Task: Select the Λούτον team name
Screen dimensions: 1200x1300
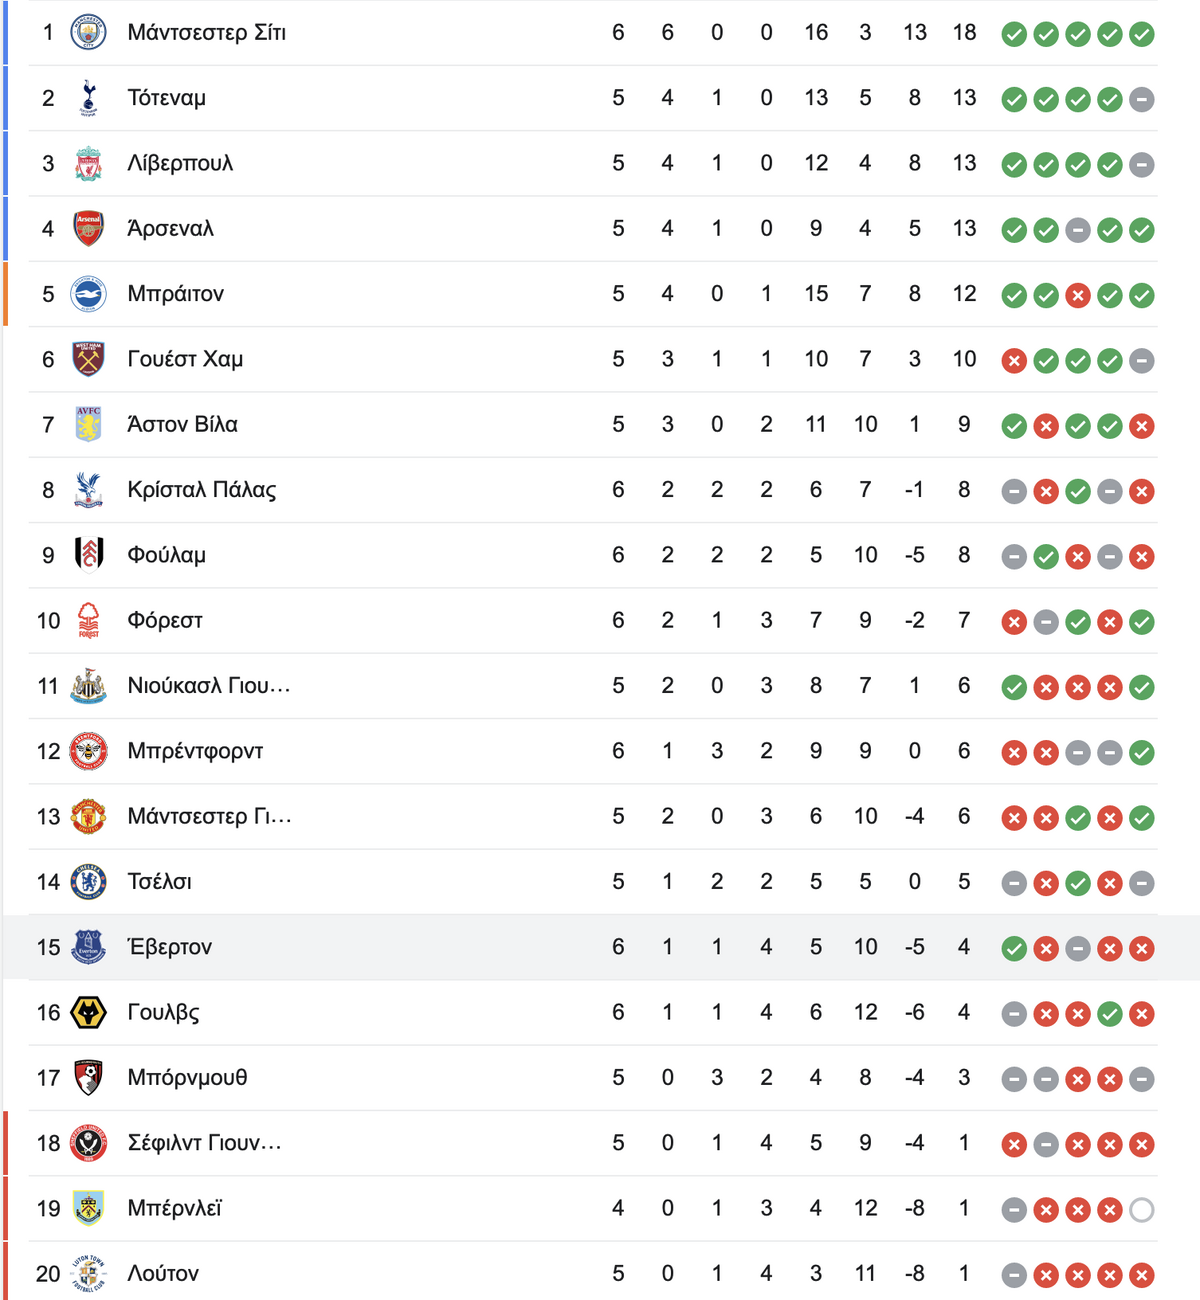Action: 163,1274
